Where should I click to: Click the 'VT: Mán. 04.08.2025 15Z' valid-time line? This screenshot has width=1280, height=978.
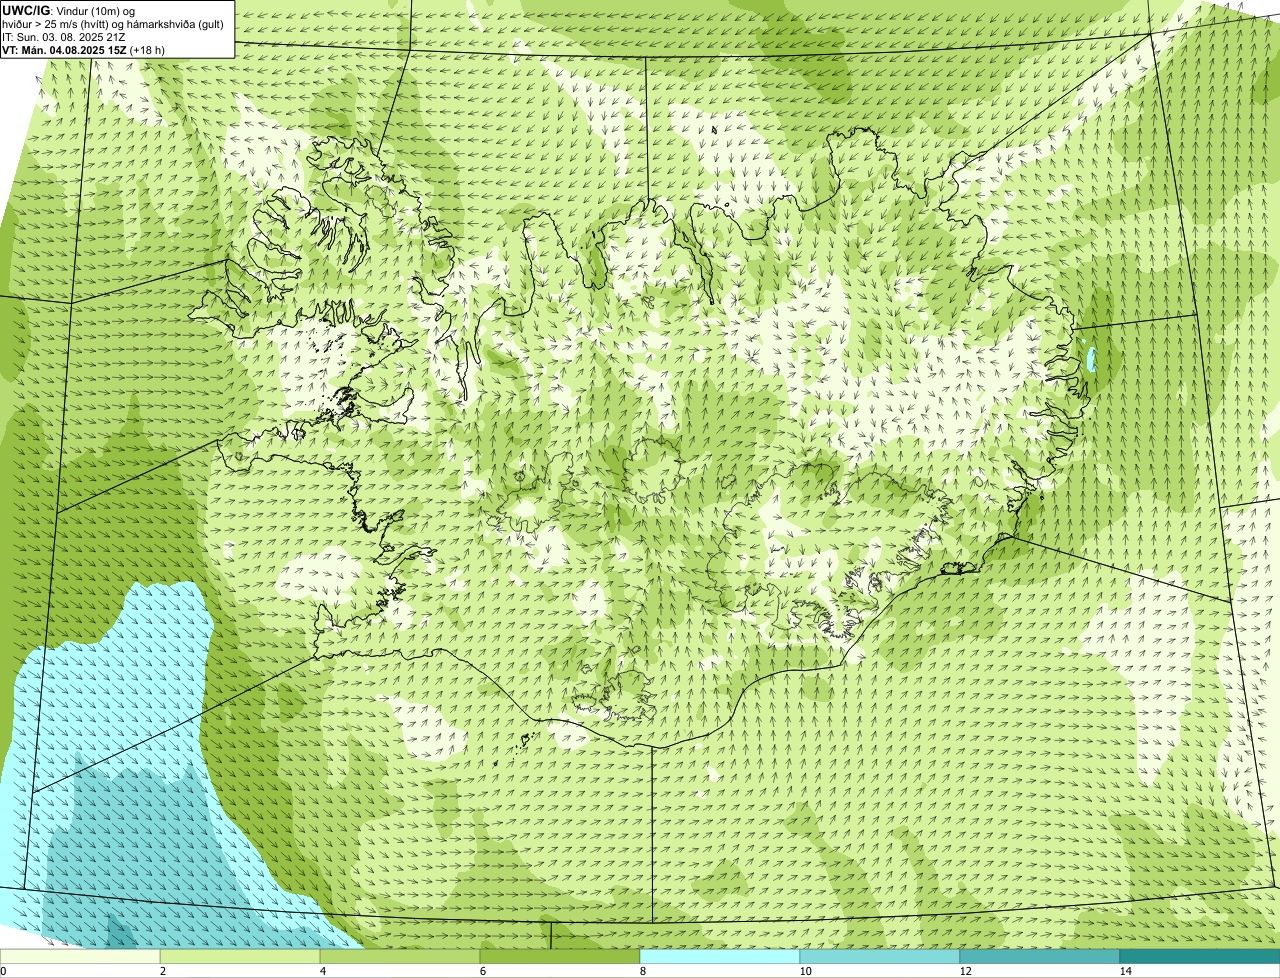pos(84,49)
